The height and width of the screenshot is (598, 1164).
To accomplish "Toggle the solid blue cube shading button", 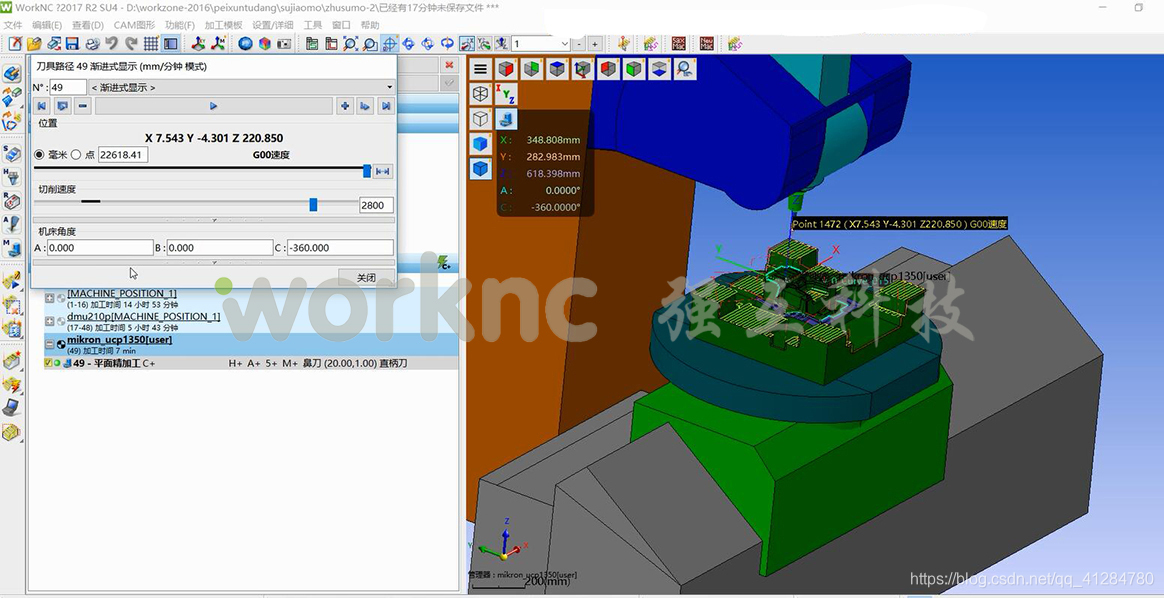I will (481, 144).
